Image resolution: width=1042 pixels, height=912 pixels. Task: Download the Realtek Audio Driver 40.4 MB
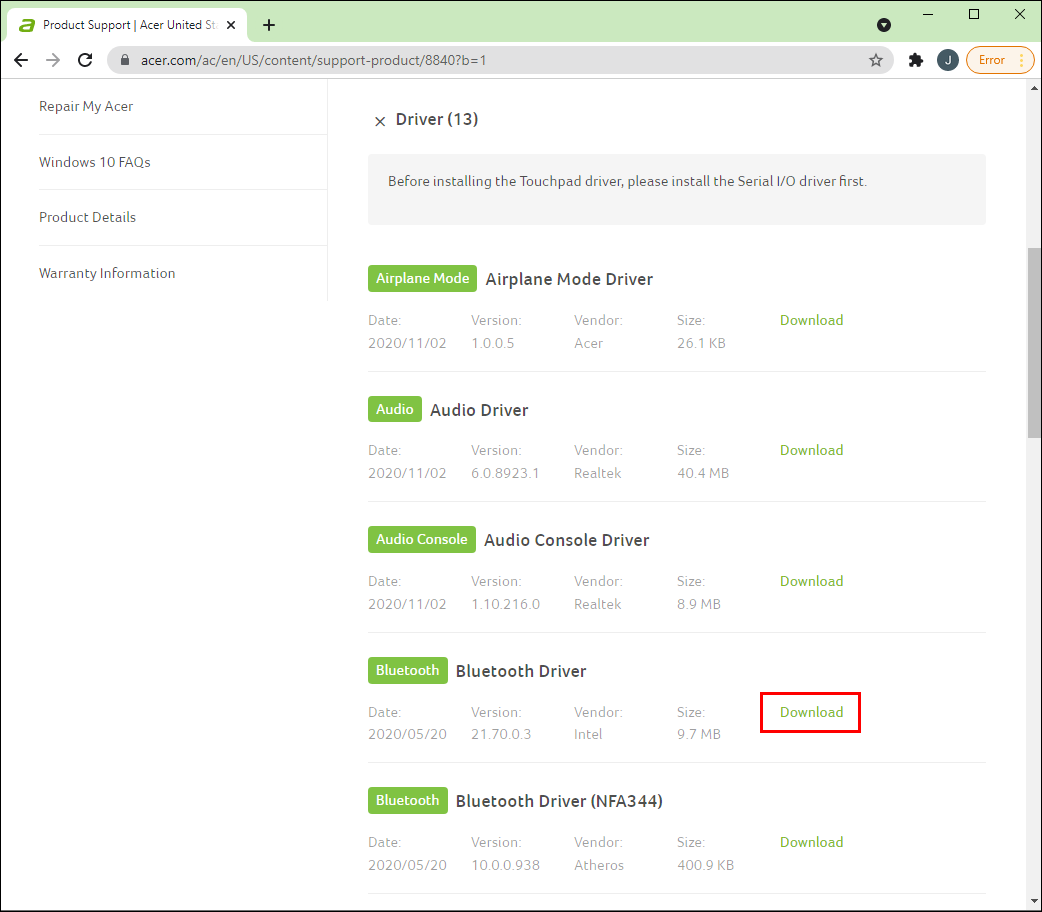click(811, 451)
